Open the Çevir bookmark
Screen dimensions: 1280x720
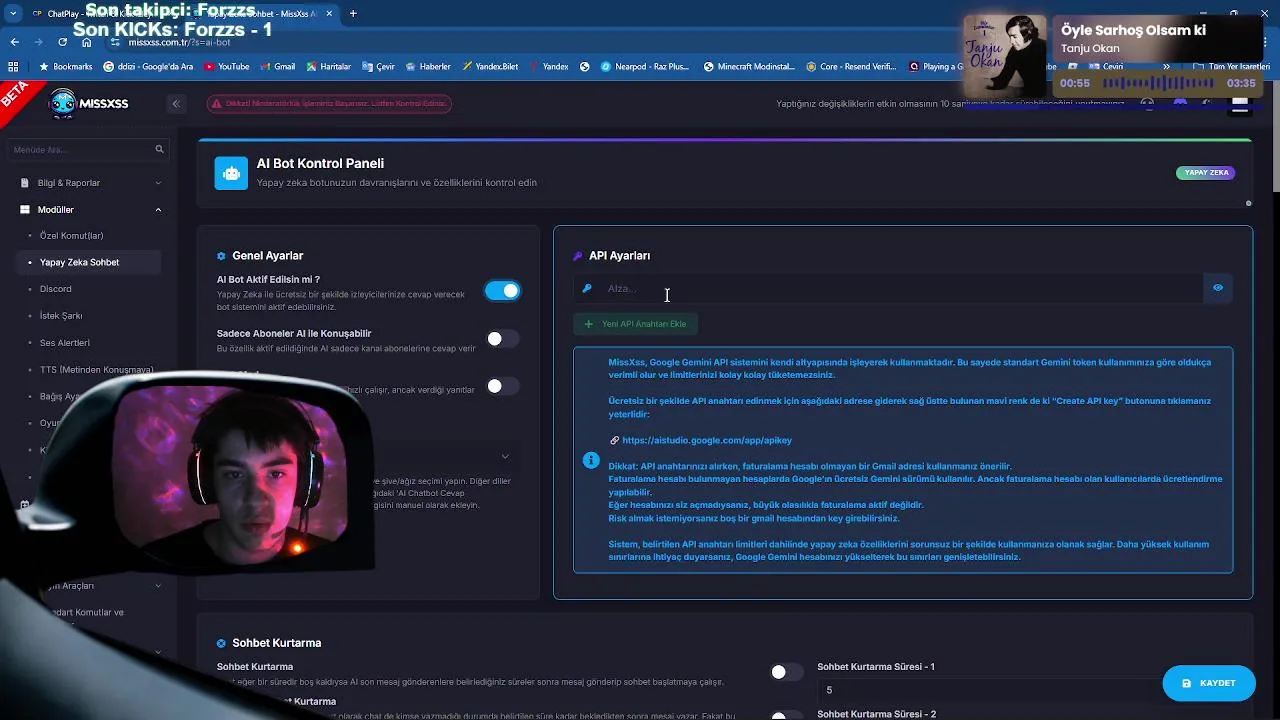tap(379, 67)
